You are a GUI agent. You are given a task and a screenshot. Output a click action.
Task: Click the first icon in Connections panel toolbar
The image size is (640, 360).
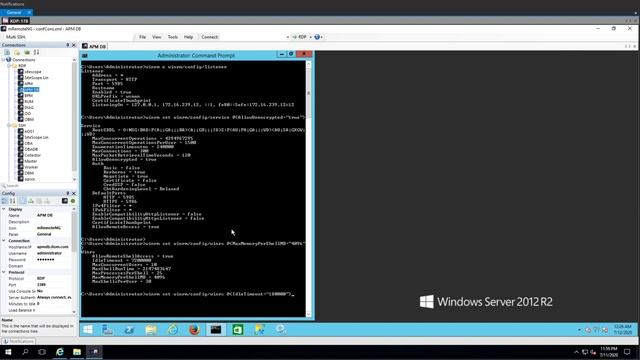(x=7, y=52)
